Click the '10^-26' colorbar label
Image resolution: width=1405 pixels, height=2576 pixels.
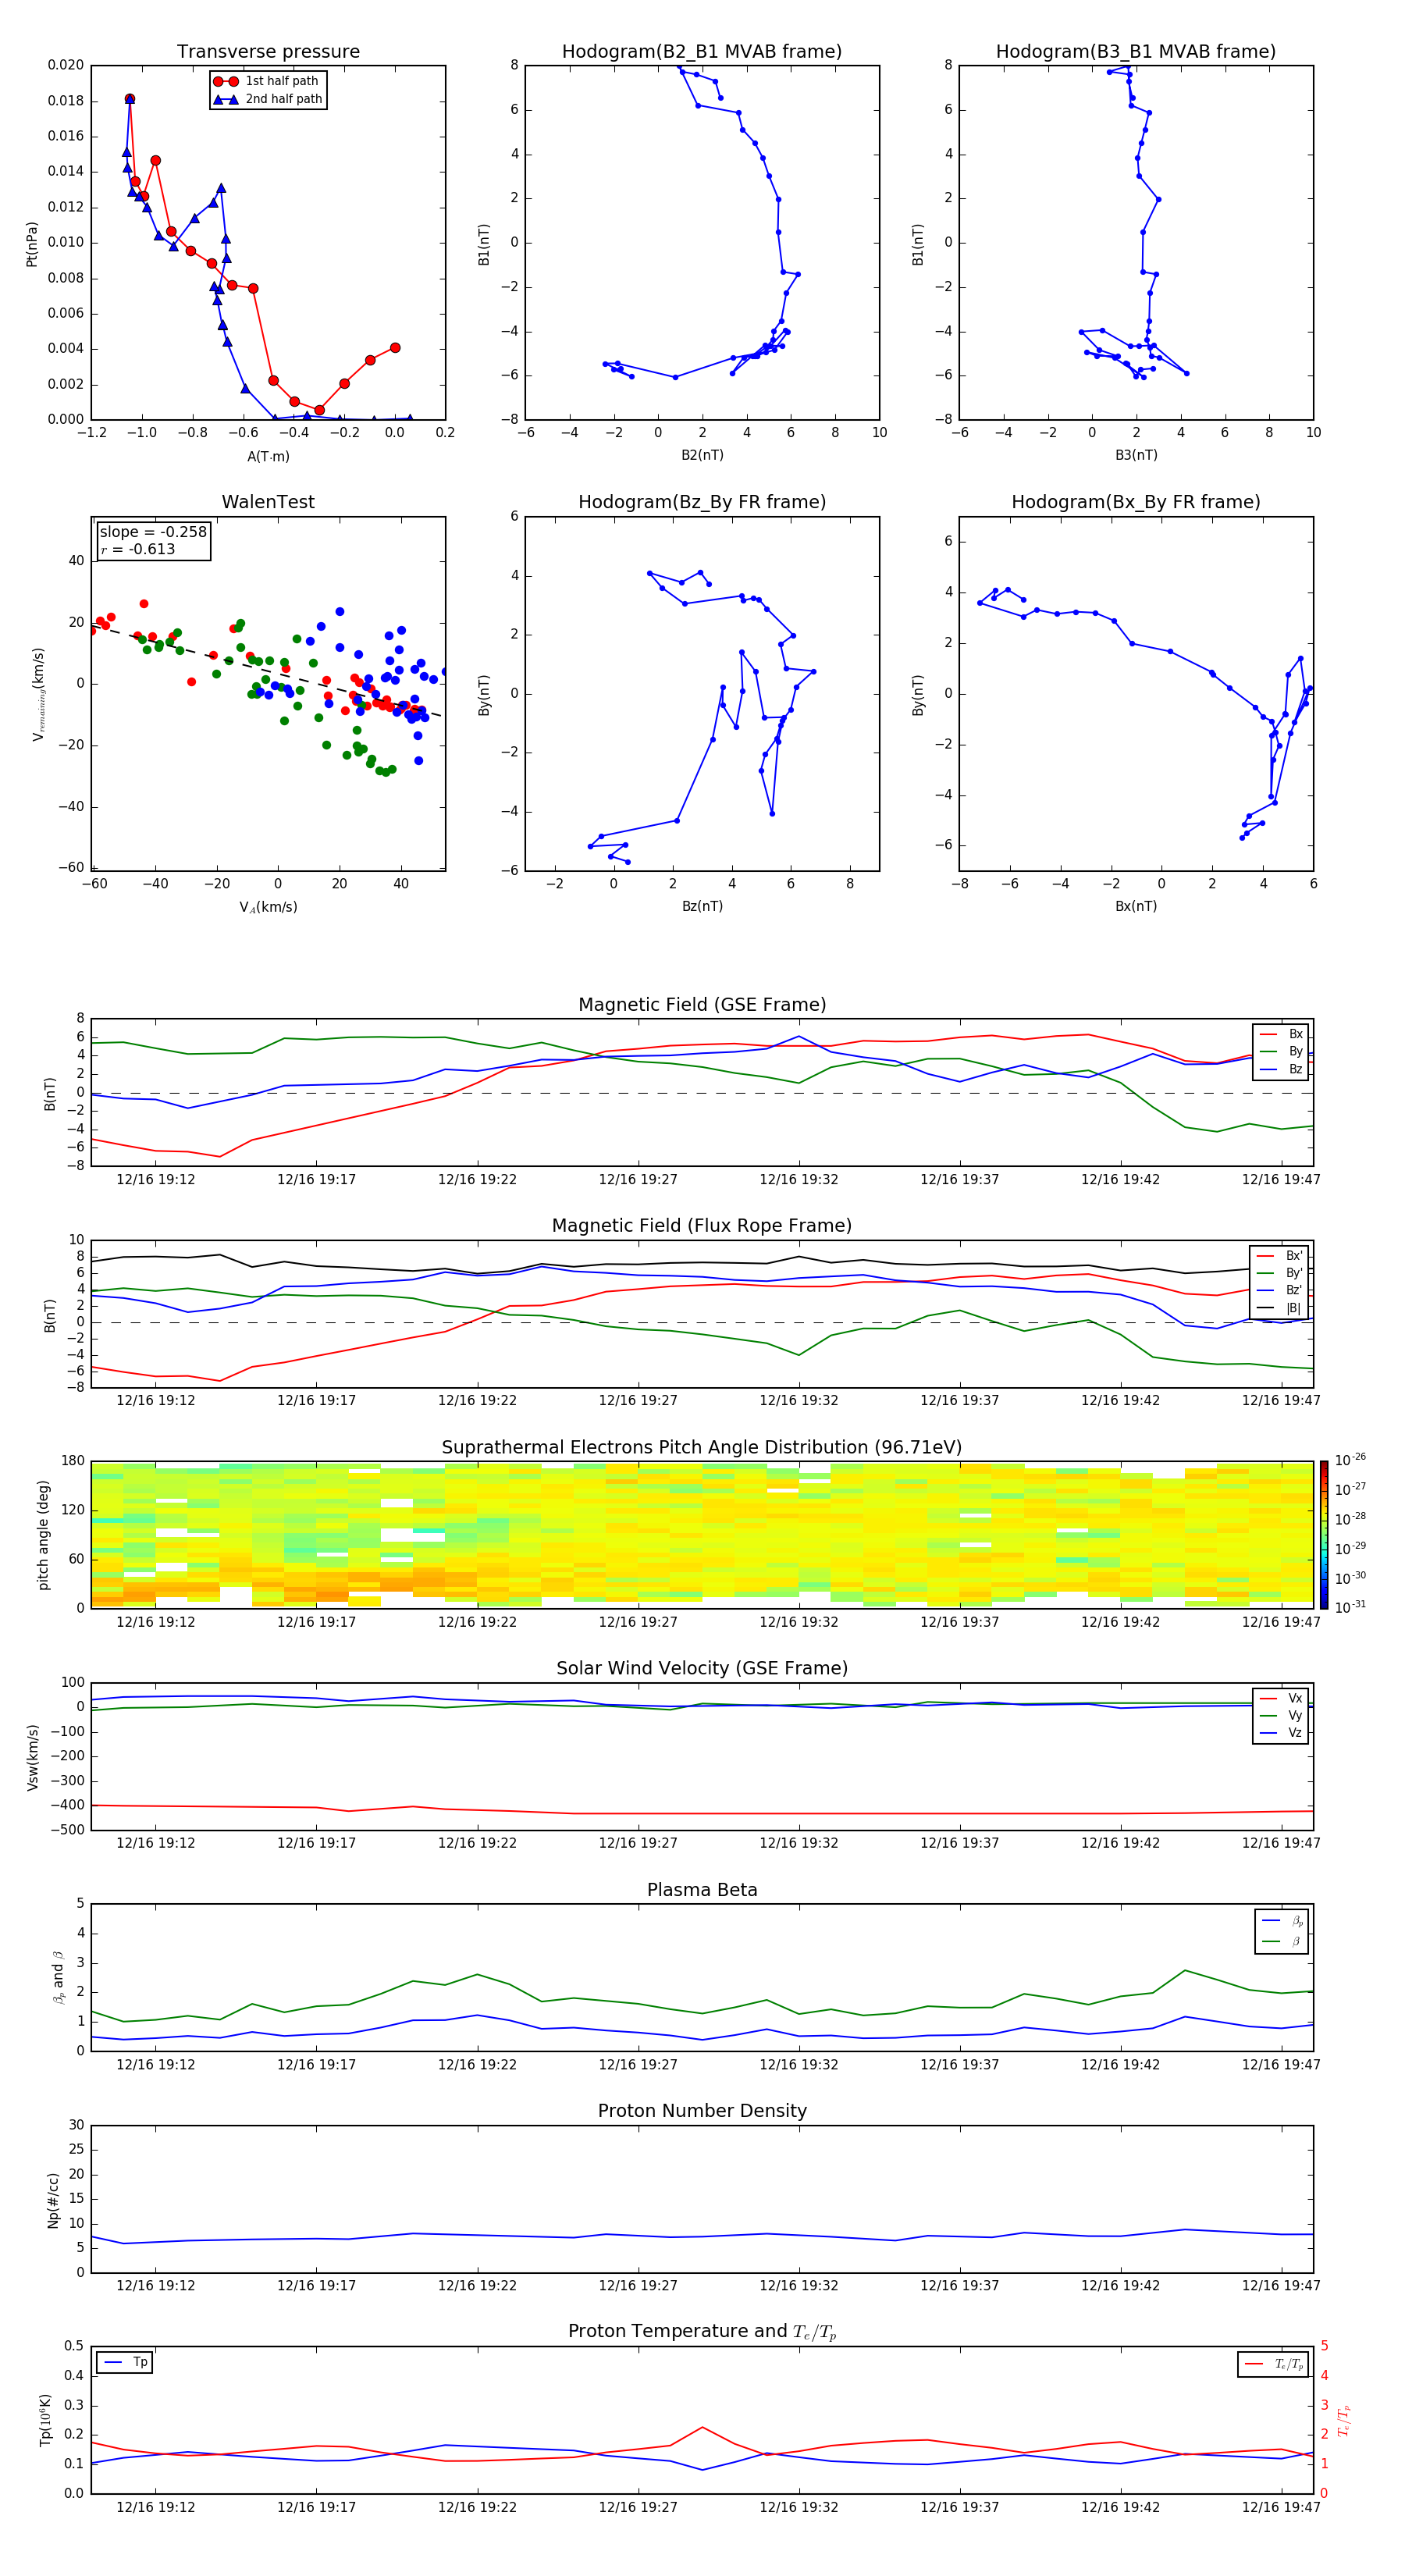(x=1350, y=1460)
